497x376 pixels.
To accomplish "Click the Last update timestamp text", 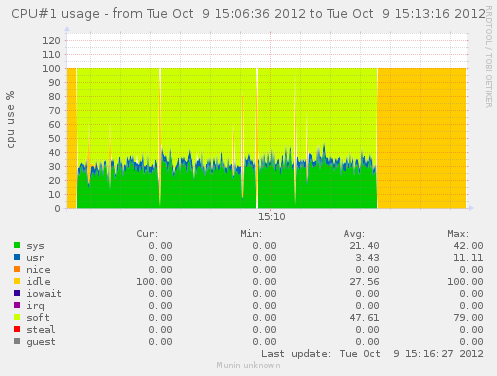I will click(x=372, y=354).
